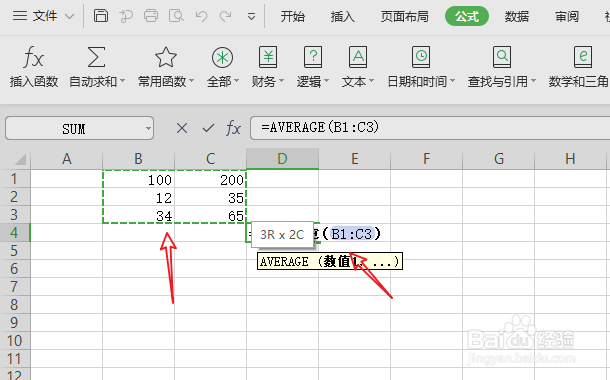This screenshot has width=610, height=380.
Task: Click the 日期和时间 functions icon
Action: [421, 57]
